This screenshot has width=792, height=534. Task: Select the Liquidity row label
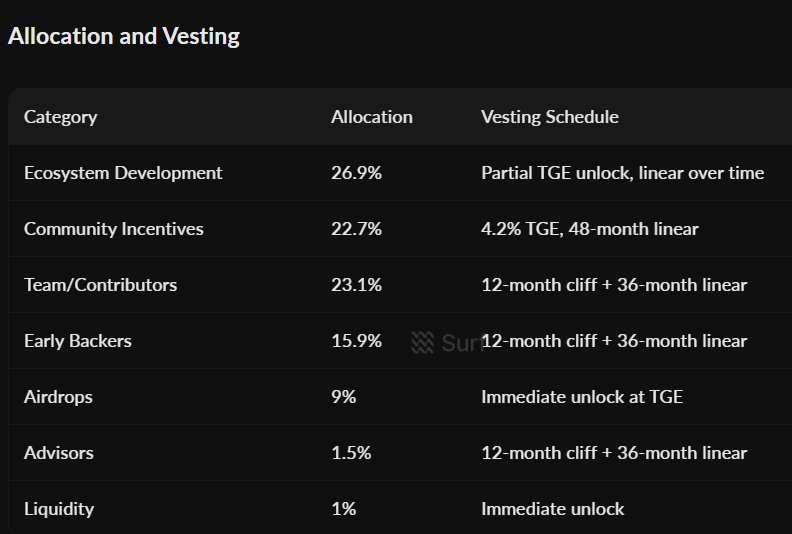(58, 509)
